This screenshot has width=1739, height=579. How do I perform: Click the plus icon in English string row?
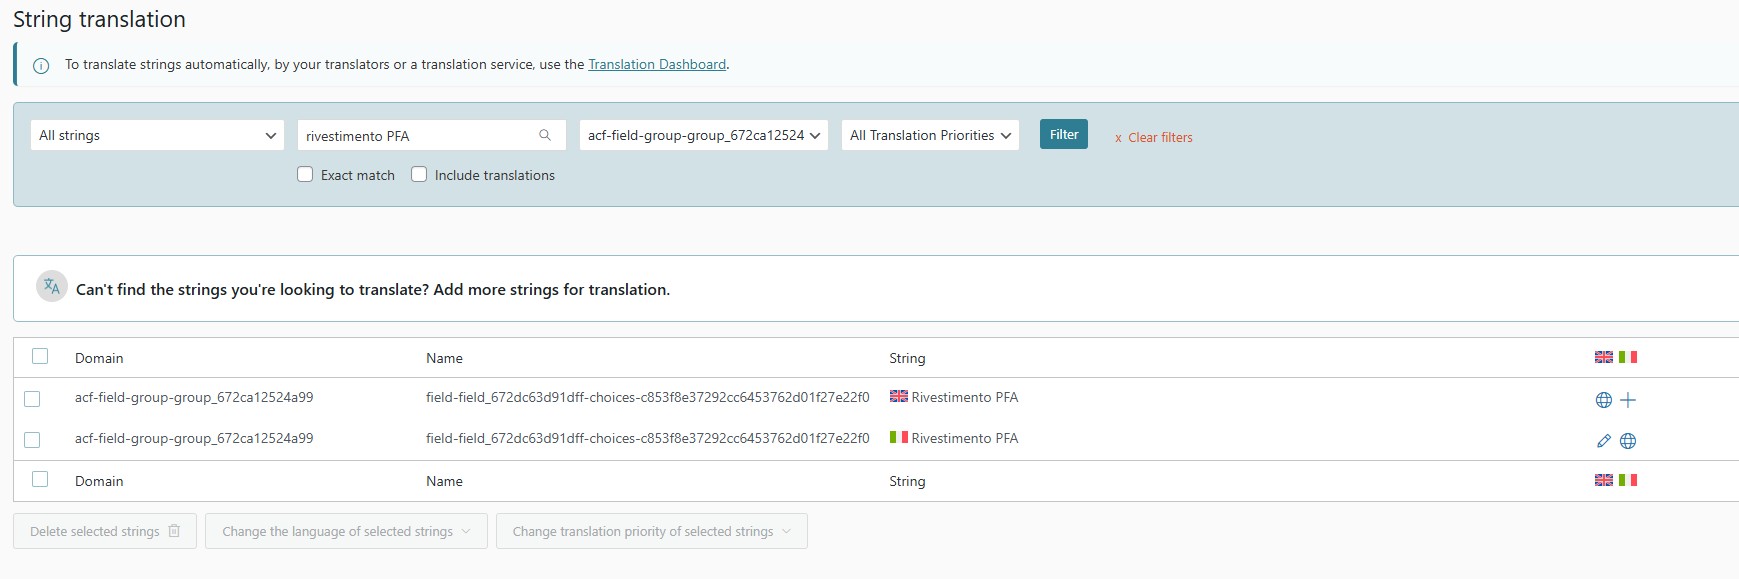(x=1628, y=400)
